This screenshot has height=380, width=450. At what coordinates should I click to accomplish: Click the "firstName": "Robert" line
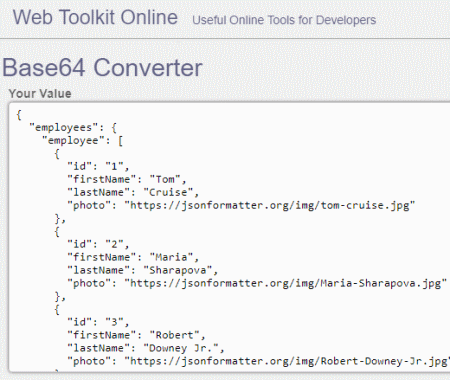click(136, 335)
